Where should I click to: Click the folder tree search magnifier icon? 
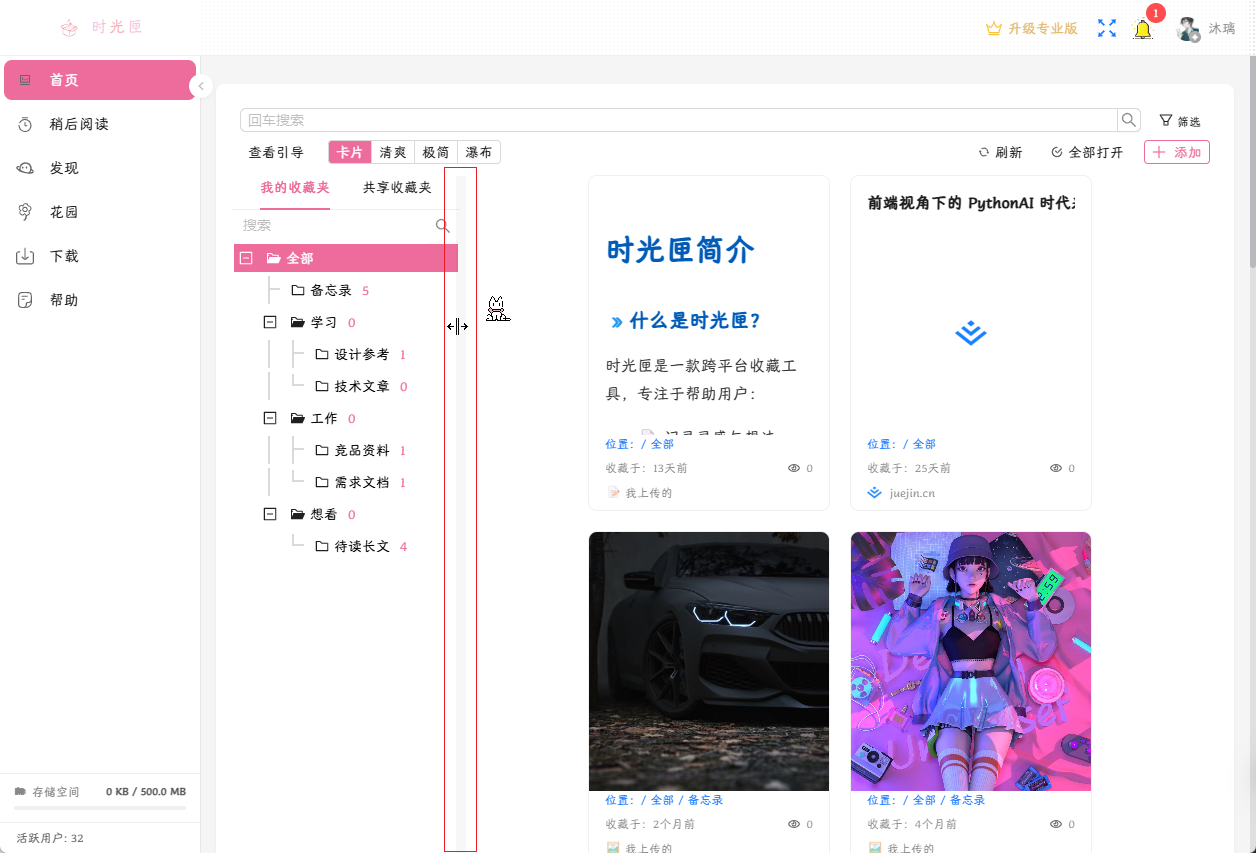pyautogui.click(x=443, y=226)
